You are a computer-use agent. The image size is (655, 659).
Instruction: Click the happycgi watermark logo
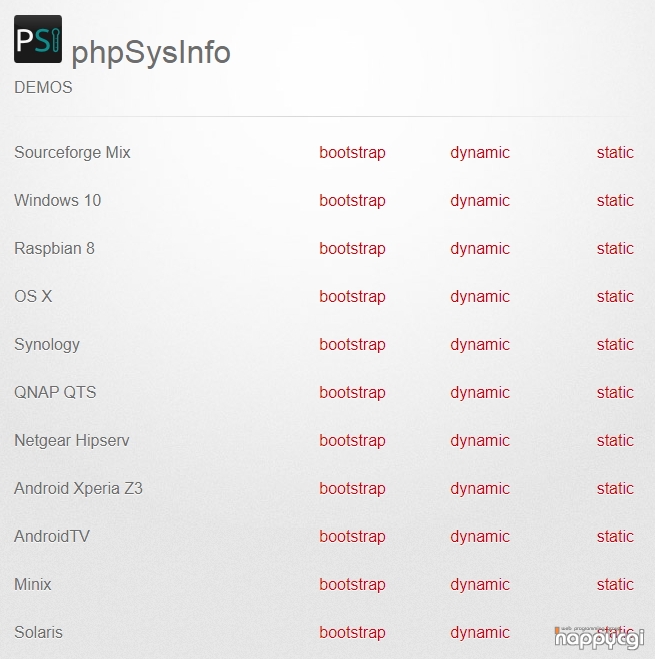pyautogui.click(x=599, y=638)
